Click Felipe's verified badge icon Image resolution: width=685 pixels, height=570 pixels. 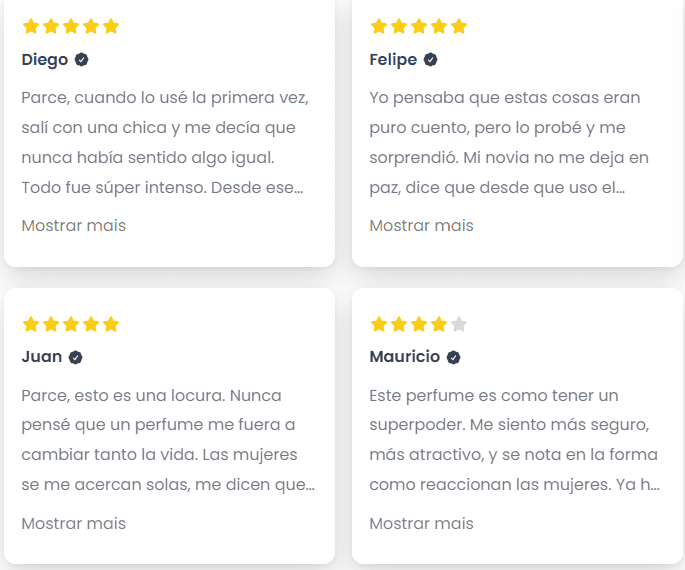click(431, 60)
